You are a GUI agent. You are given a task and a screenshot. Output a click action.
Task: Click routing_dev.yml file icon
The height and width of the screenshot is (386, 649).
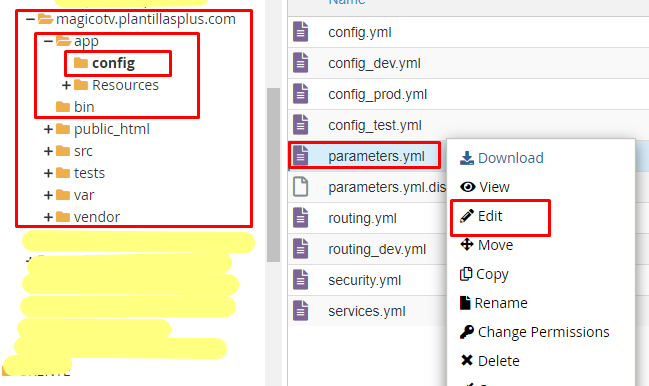[300, 249]
